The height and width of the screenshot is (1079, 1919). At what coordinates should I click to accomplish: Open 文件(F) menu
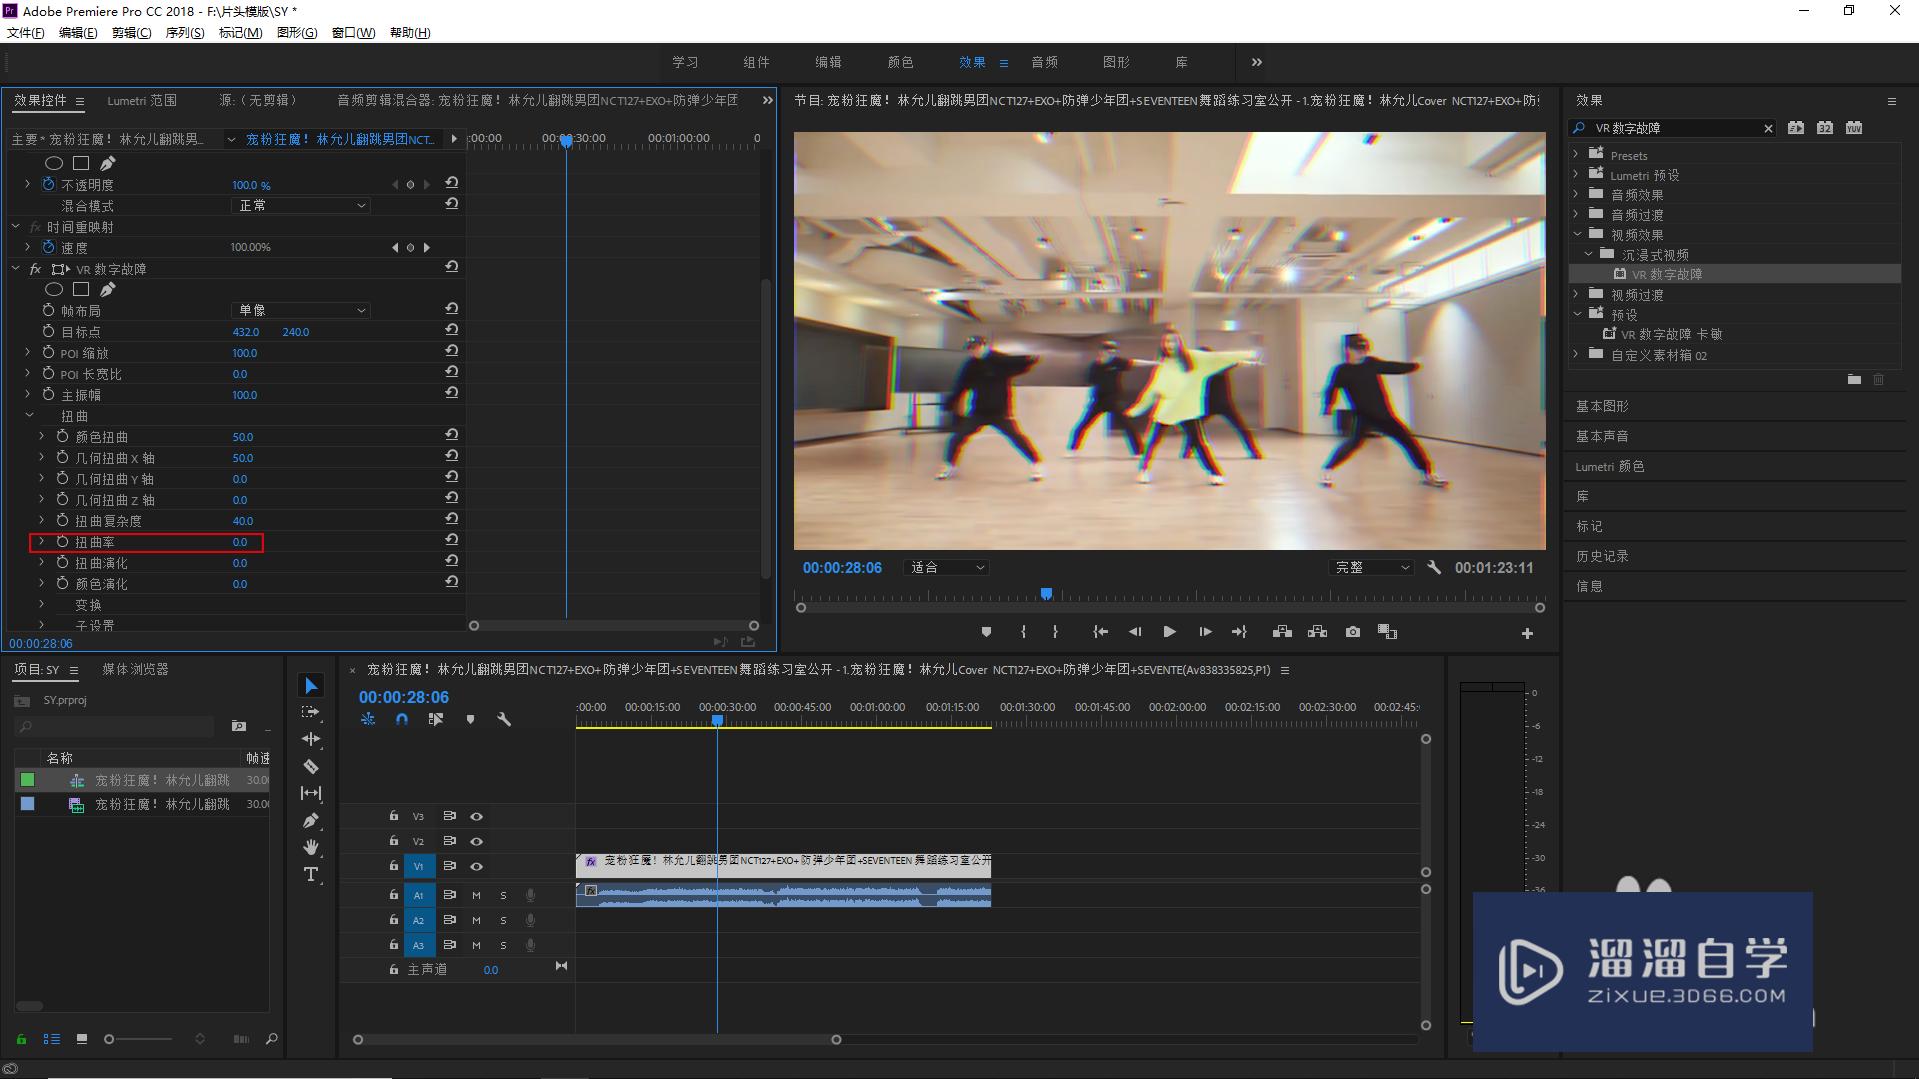(x=25, y=32)
